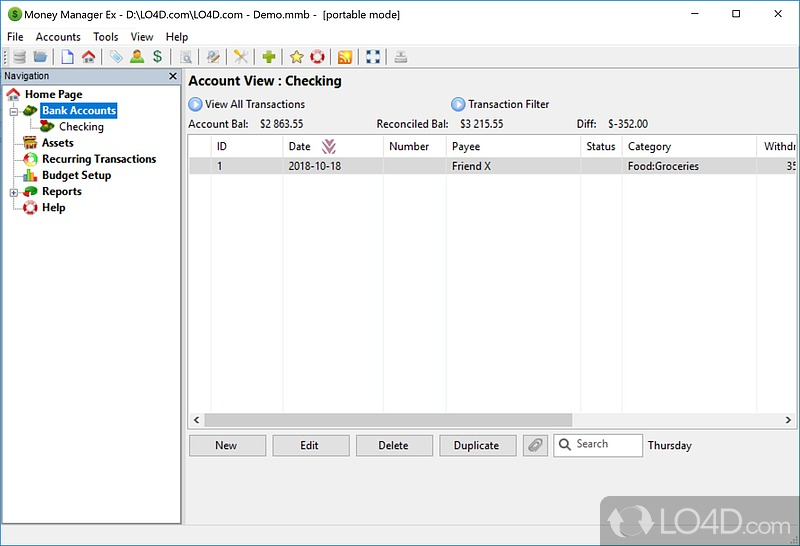Collapse the Bank Accounts tree node
The image size is (800, 546).
[x=14, y=111]
